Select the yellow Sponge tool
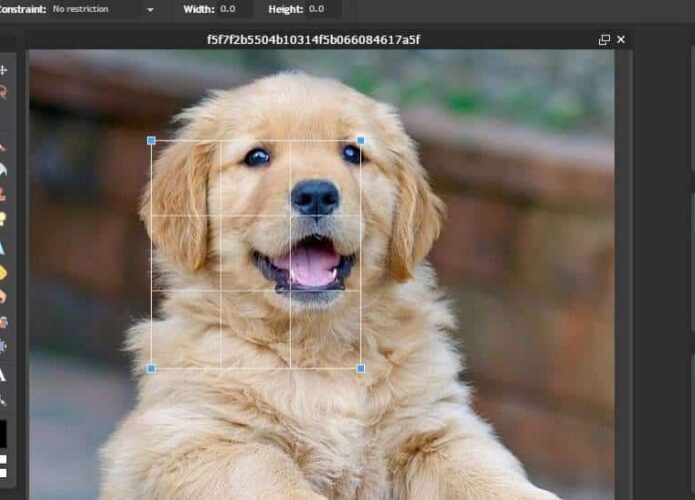 (x=3, y=273)
